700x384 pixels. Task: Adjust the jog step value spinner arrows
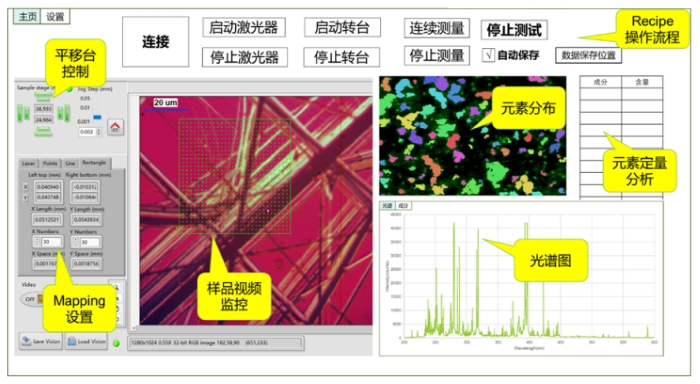click(x=99, y=132)
